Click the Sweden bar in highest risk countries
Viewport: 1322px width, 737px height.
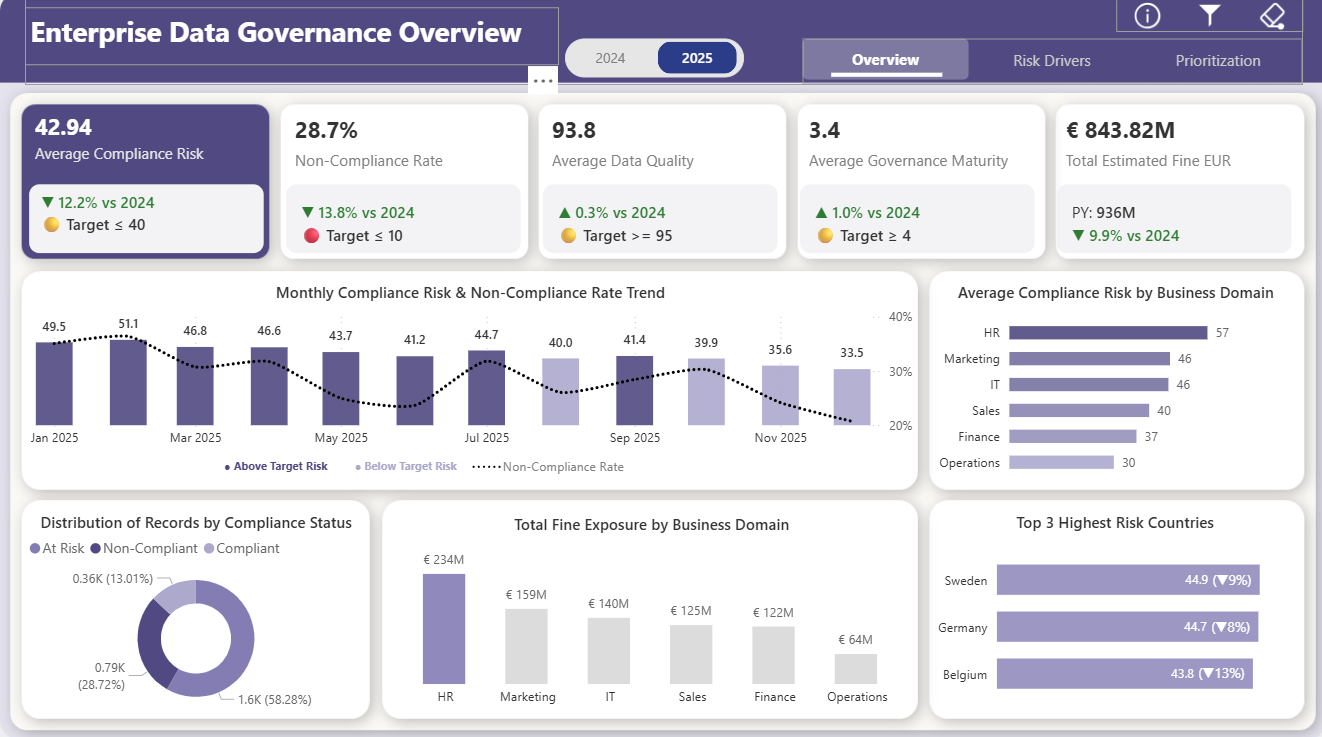pyautogui.click(x=1127, y=580)
